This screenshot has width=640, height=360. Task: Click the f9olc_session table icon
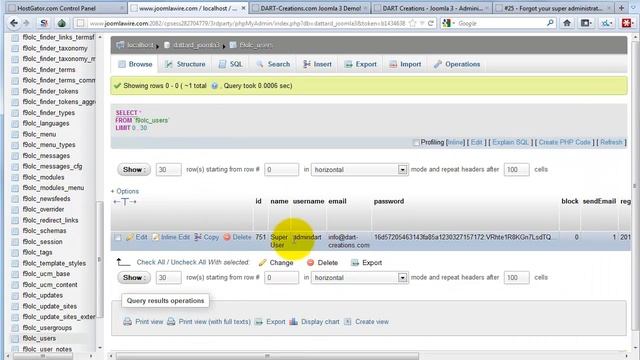point(15,242)
